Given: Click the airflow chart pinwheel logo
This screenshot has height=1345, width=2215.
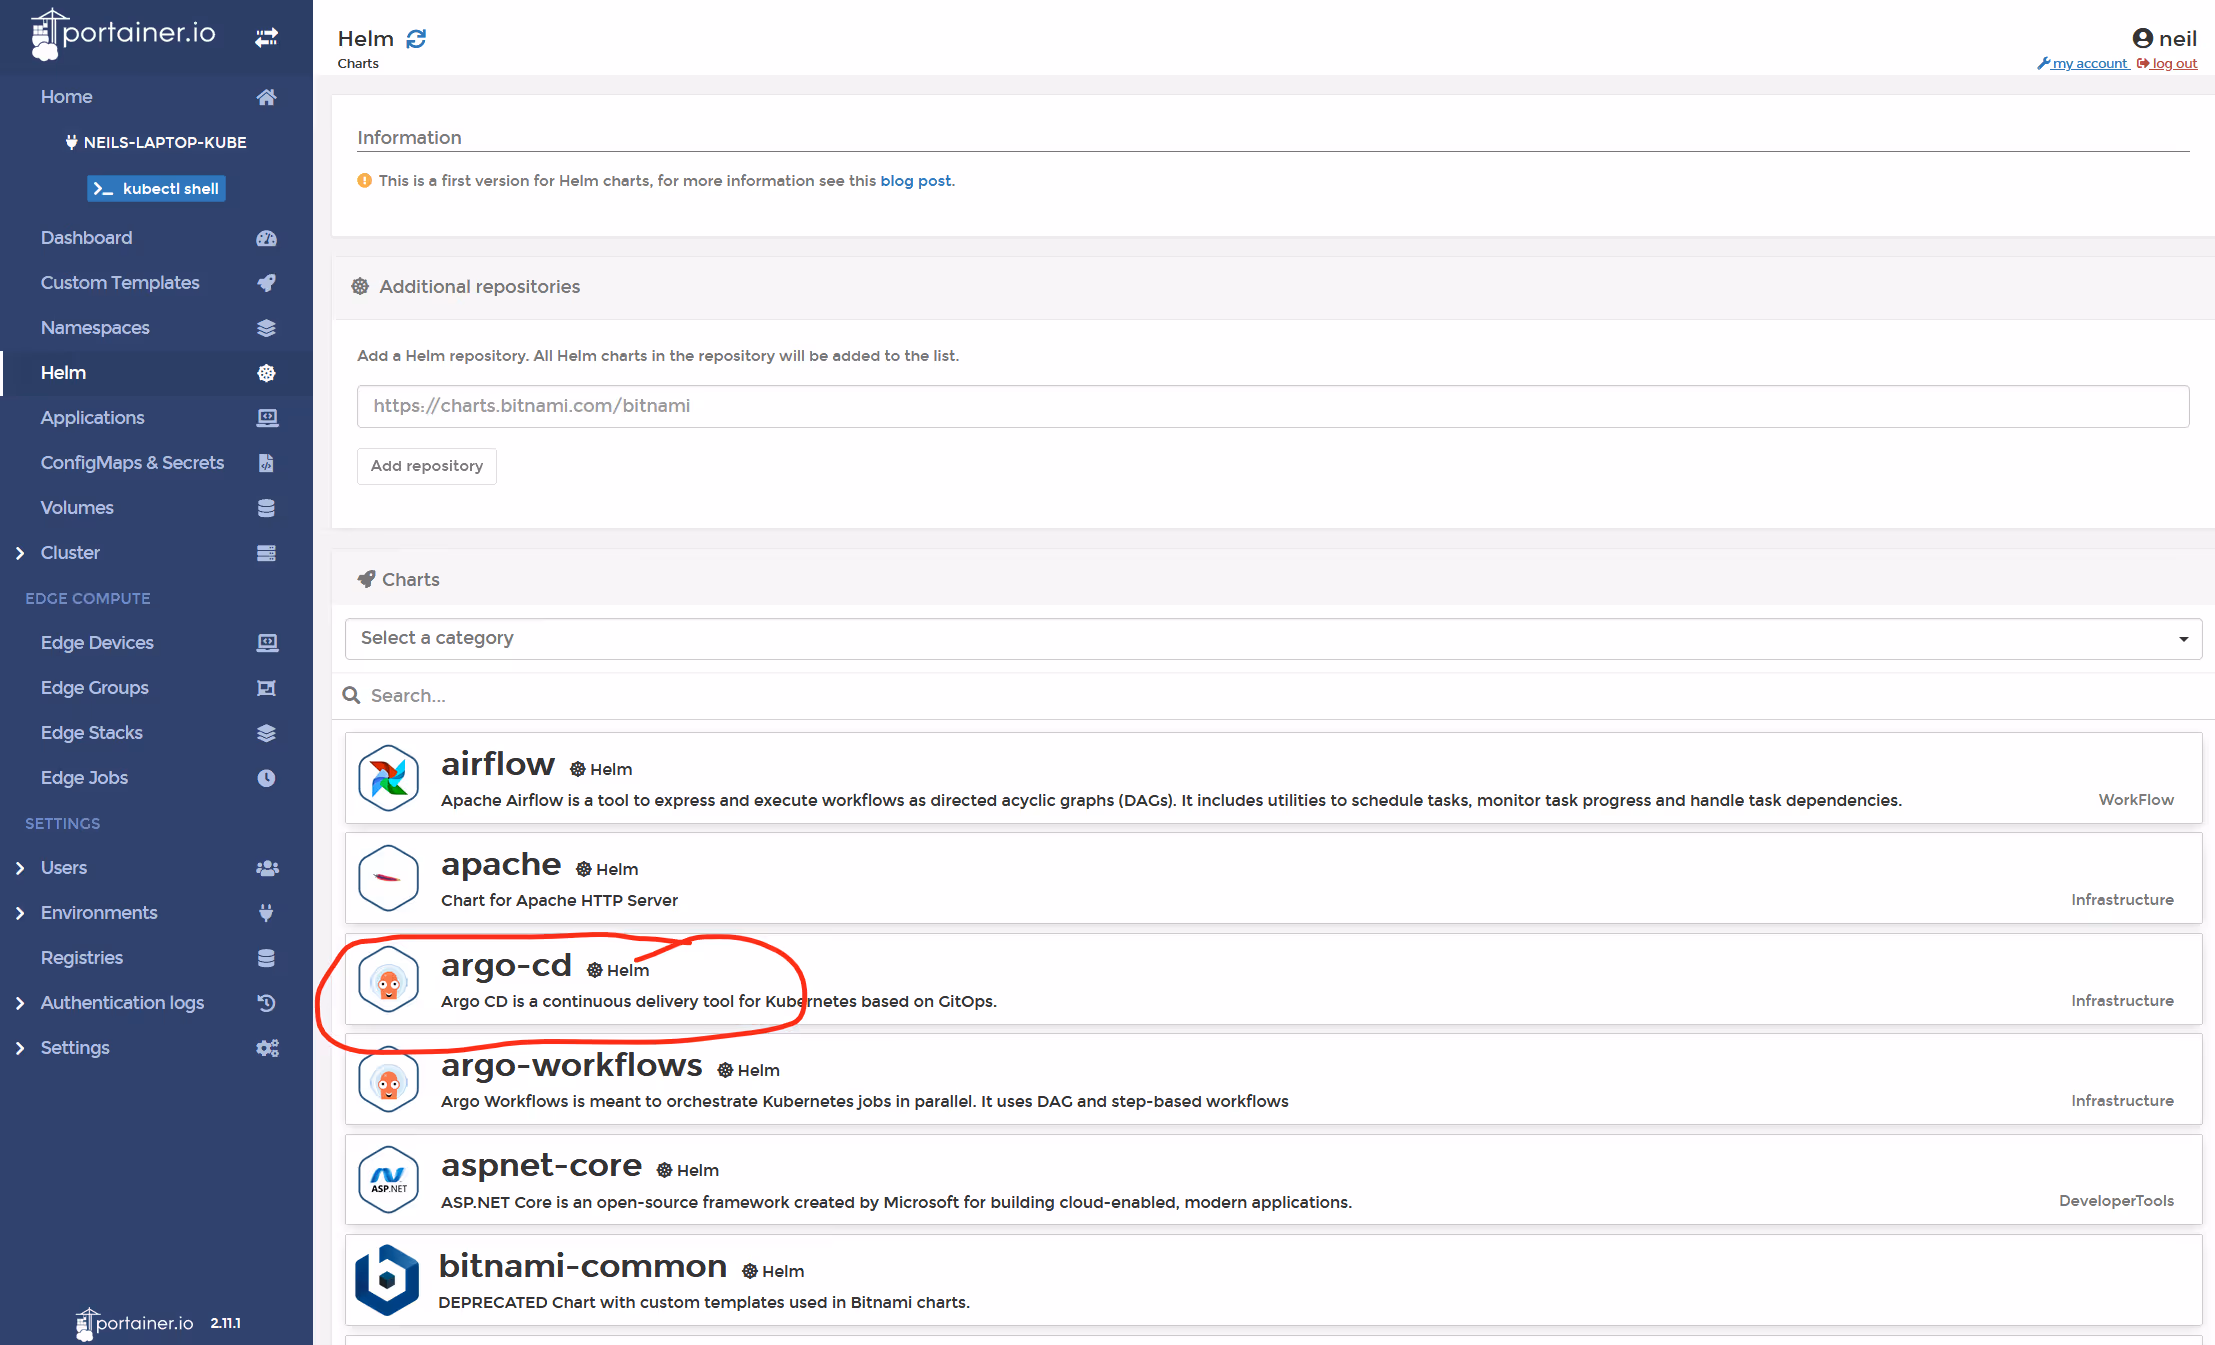Looking at the screenshot, I should [x=388, y=778].
